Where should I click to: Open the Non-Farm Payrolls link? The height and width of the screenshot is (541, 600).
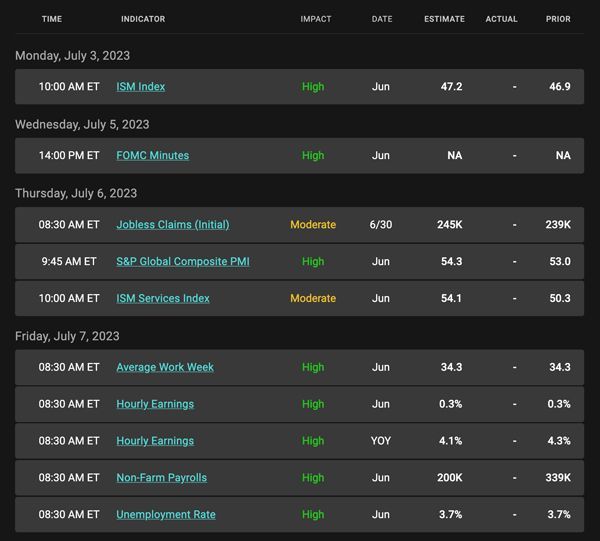click(161, 478)
